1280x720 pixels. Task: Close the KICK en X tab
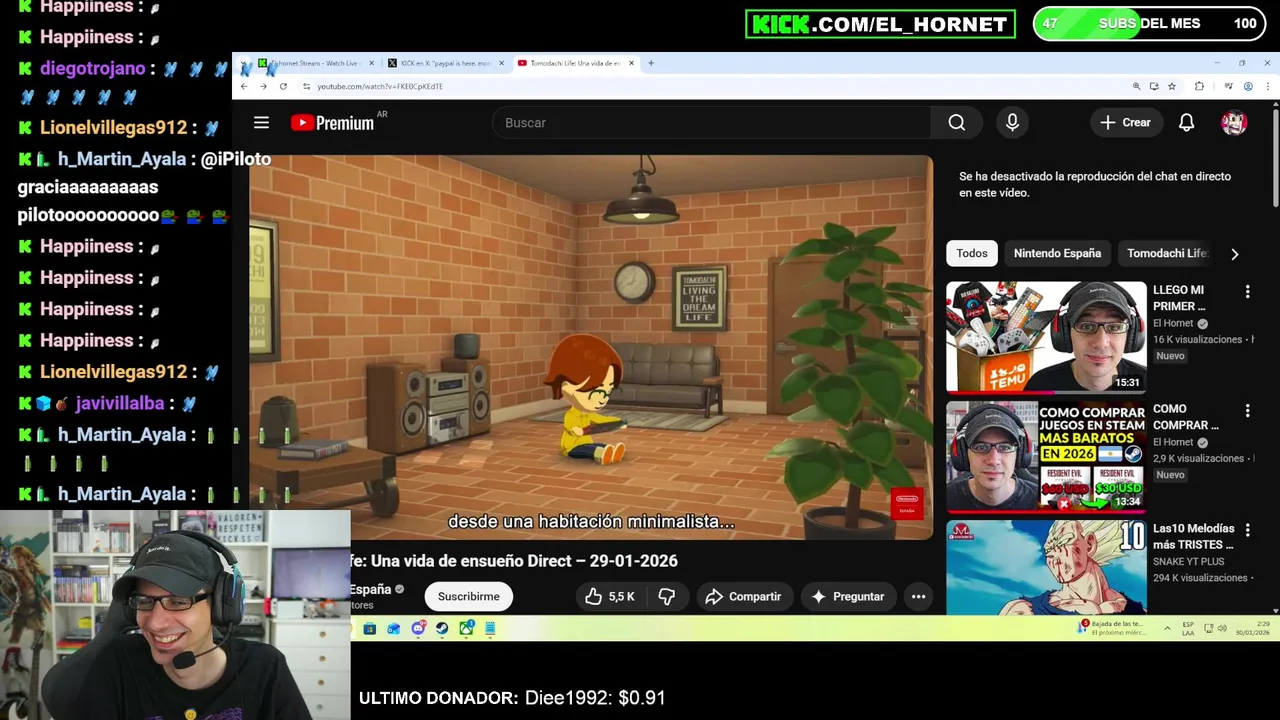[x=501, y=63]
